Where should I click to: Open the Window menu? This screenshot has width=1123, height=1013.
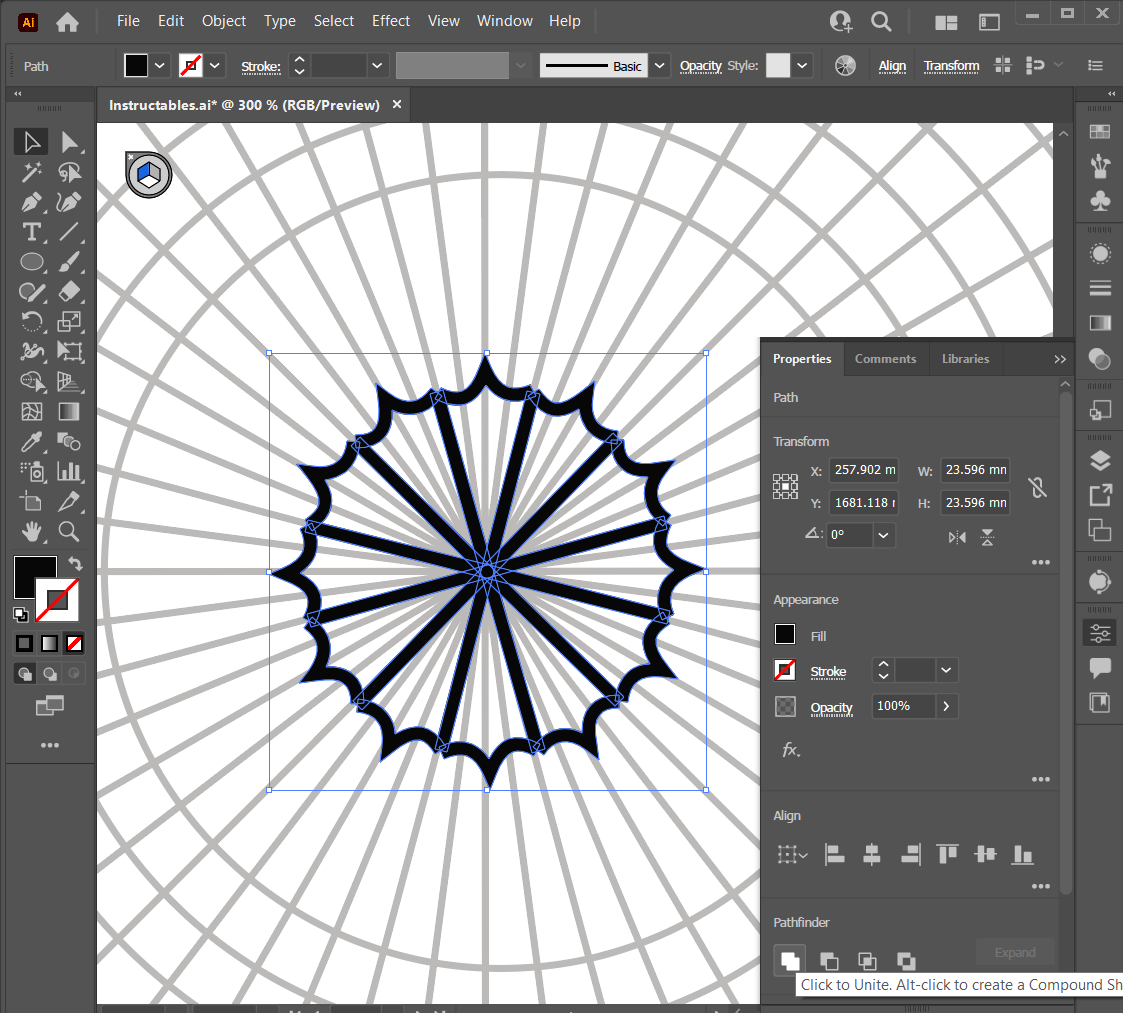tap(504, 21)
